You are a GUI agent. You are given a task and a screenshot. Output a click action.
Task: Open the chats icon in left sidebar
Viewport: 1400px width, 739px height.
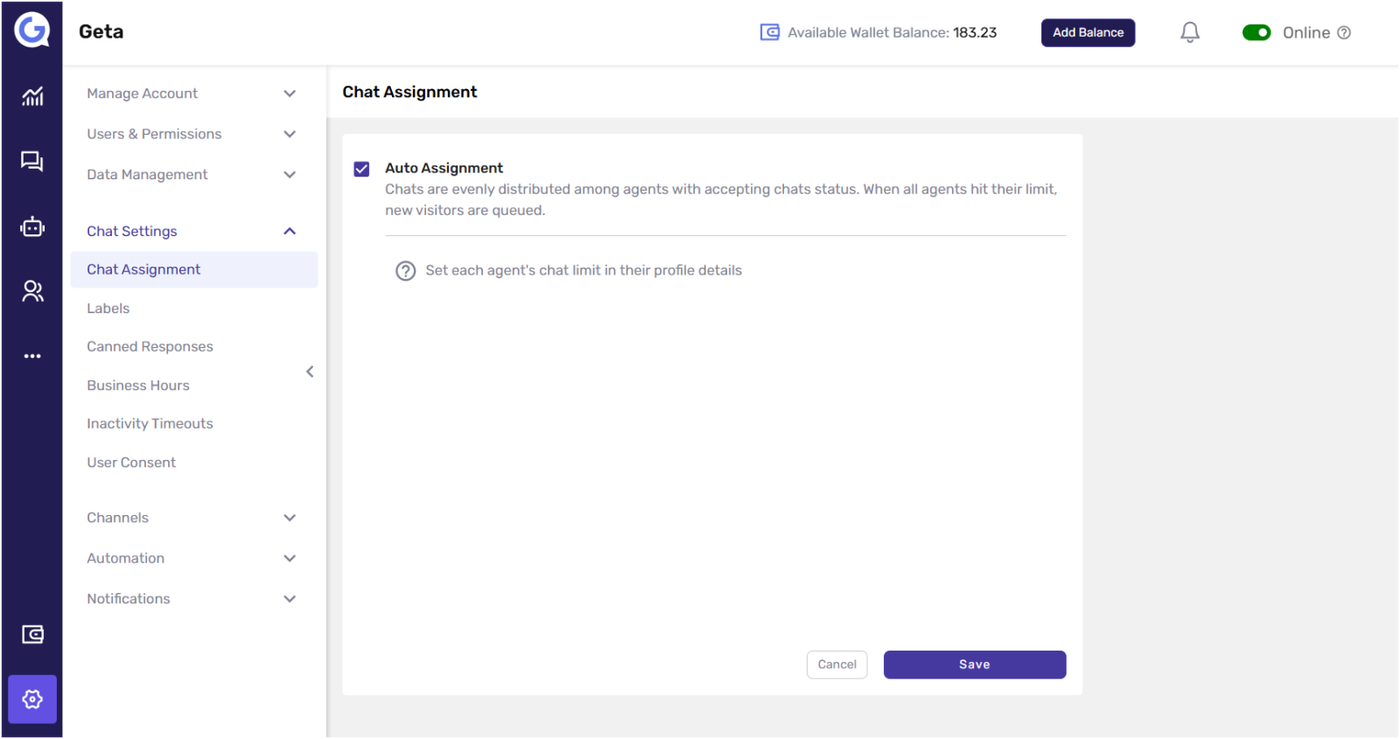tap(32, 161)
